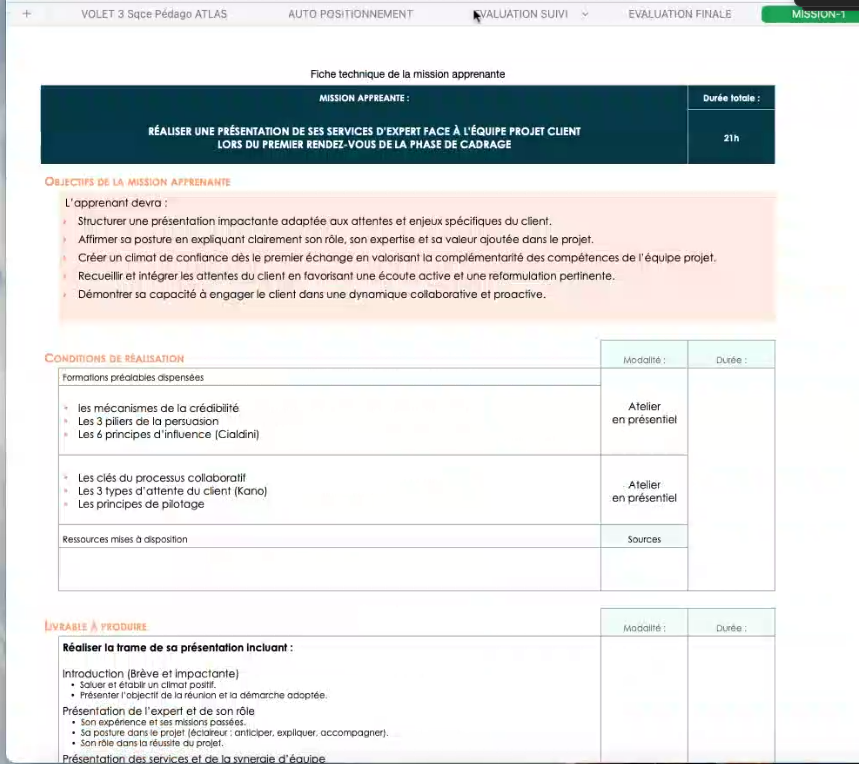Click the title Fiche technique de la mission apprenante
859x764 pixels.
click(407, 74)
